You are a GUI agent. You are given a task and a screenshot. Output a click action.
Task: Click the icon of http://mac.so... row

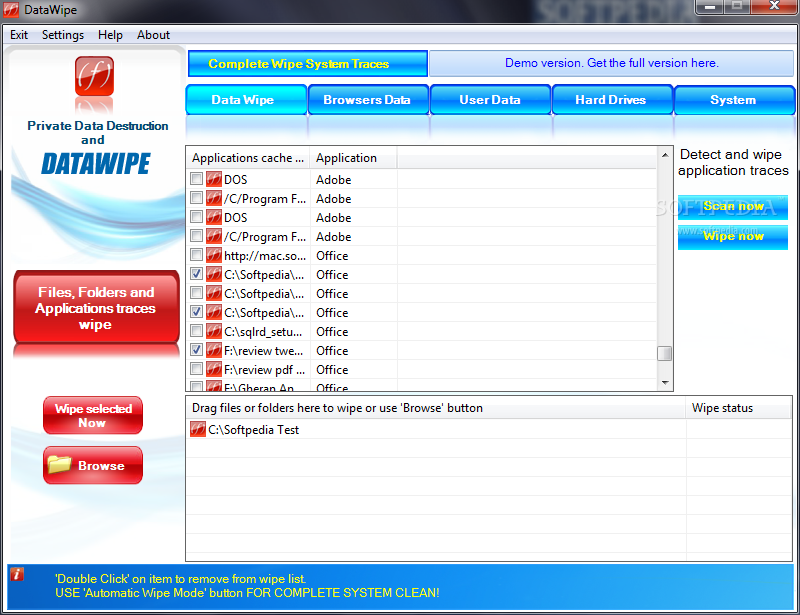[x=214, y=255]
